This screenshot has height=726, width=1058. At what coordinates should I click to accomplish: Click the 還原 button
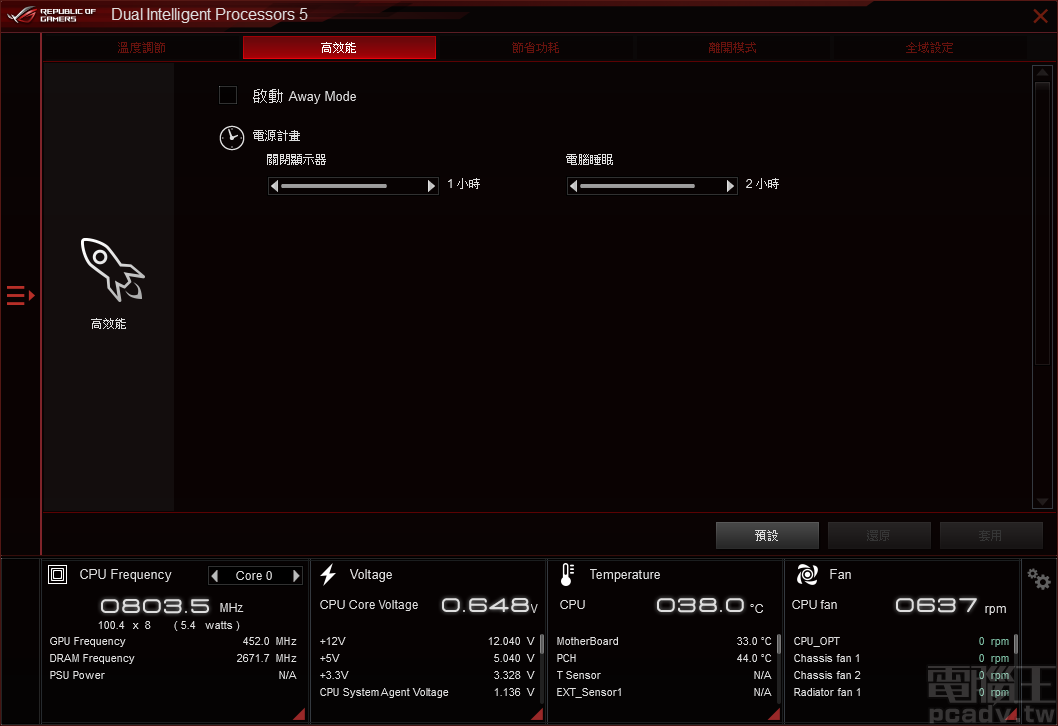(879, 536)
